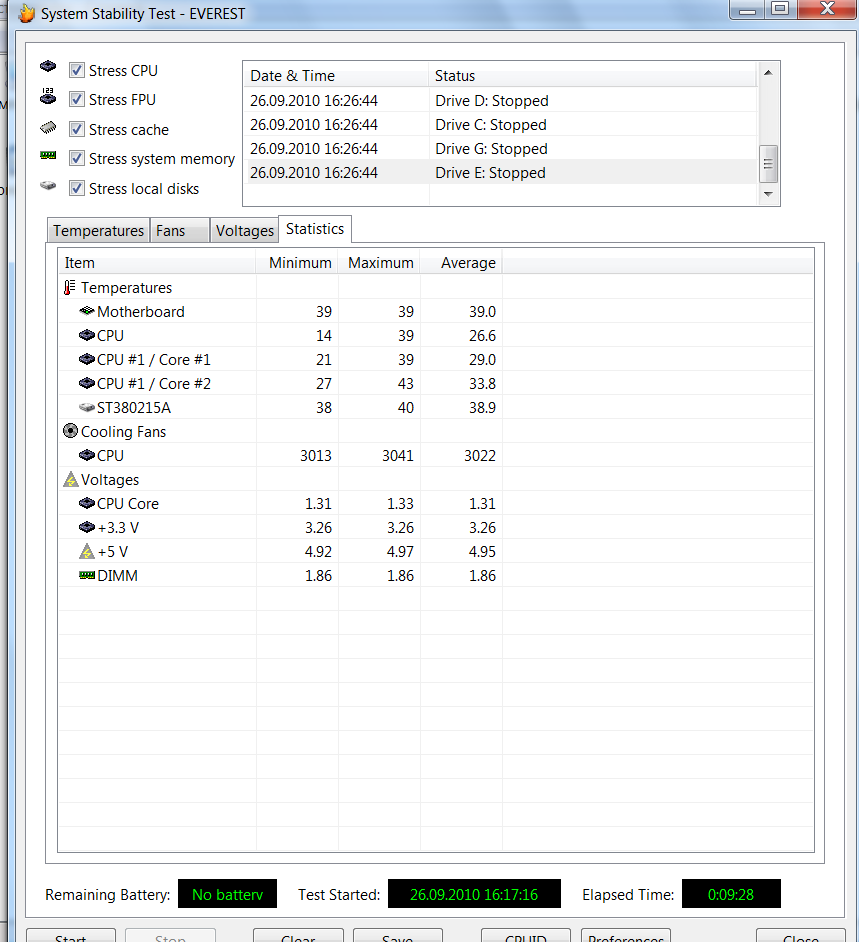Uncheck the Stress CPU checkbox
The image size is (859, 942).
(x=77, y=71)
